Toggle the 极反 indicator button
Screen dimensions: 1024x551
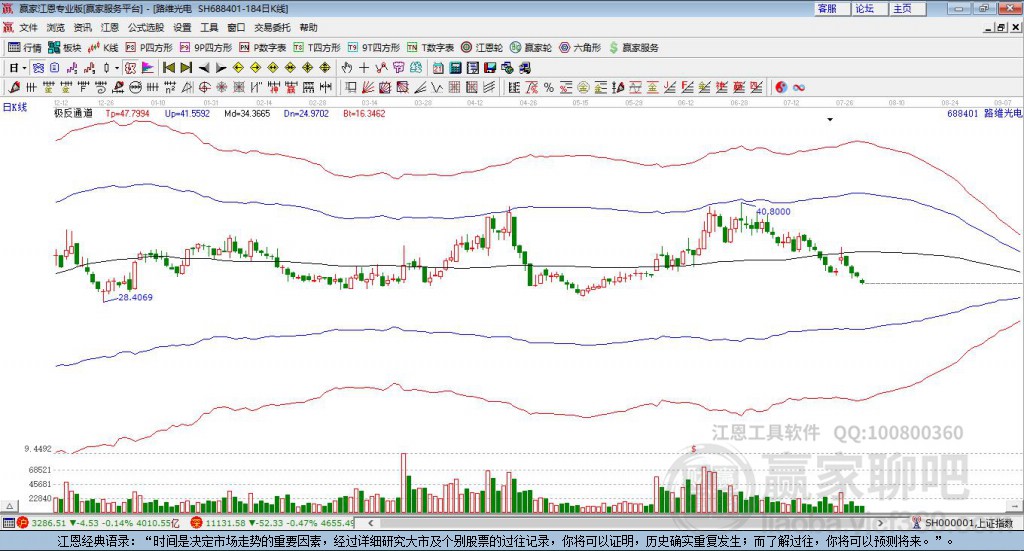point(130,68)
